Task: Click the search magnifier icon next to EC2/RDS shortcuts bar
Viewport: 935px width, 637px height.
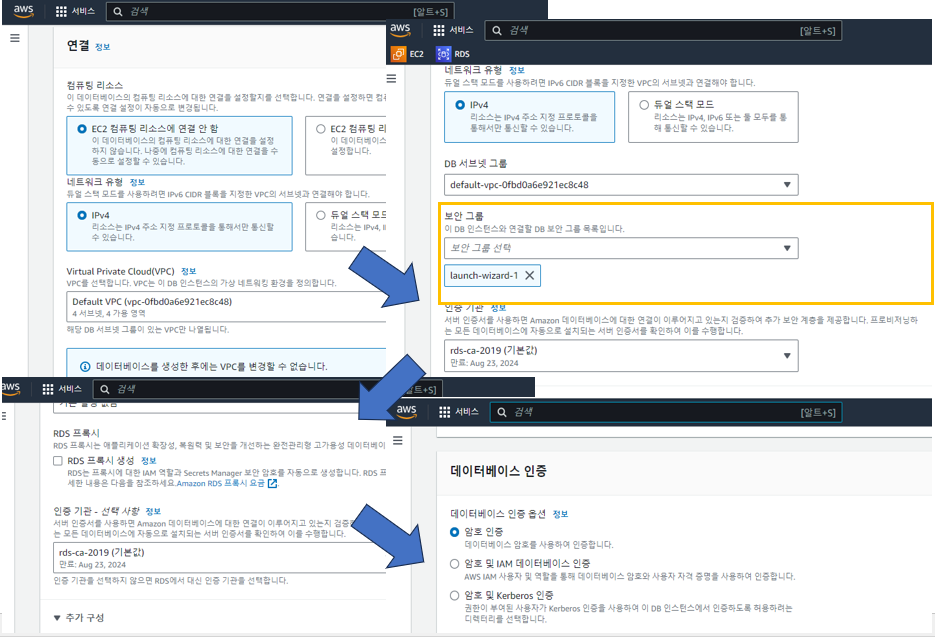Action: pyautogui.click(x=497, y=30)
